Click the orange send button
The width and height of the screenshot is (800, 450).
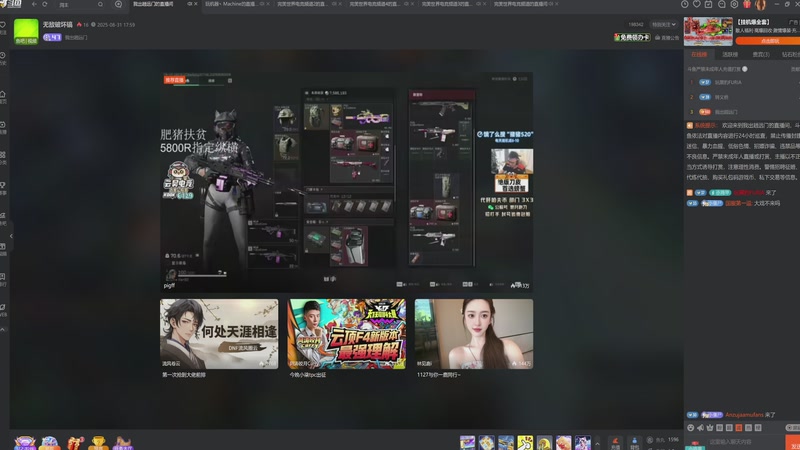tap(792, 443)
